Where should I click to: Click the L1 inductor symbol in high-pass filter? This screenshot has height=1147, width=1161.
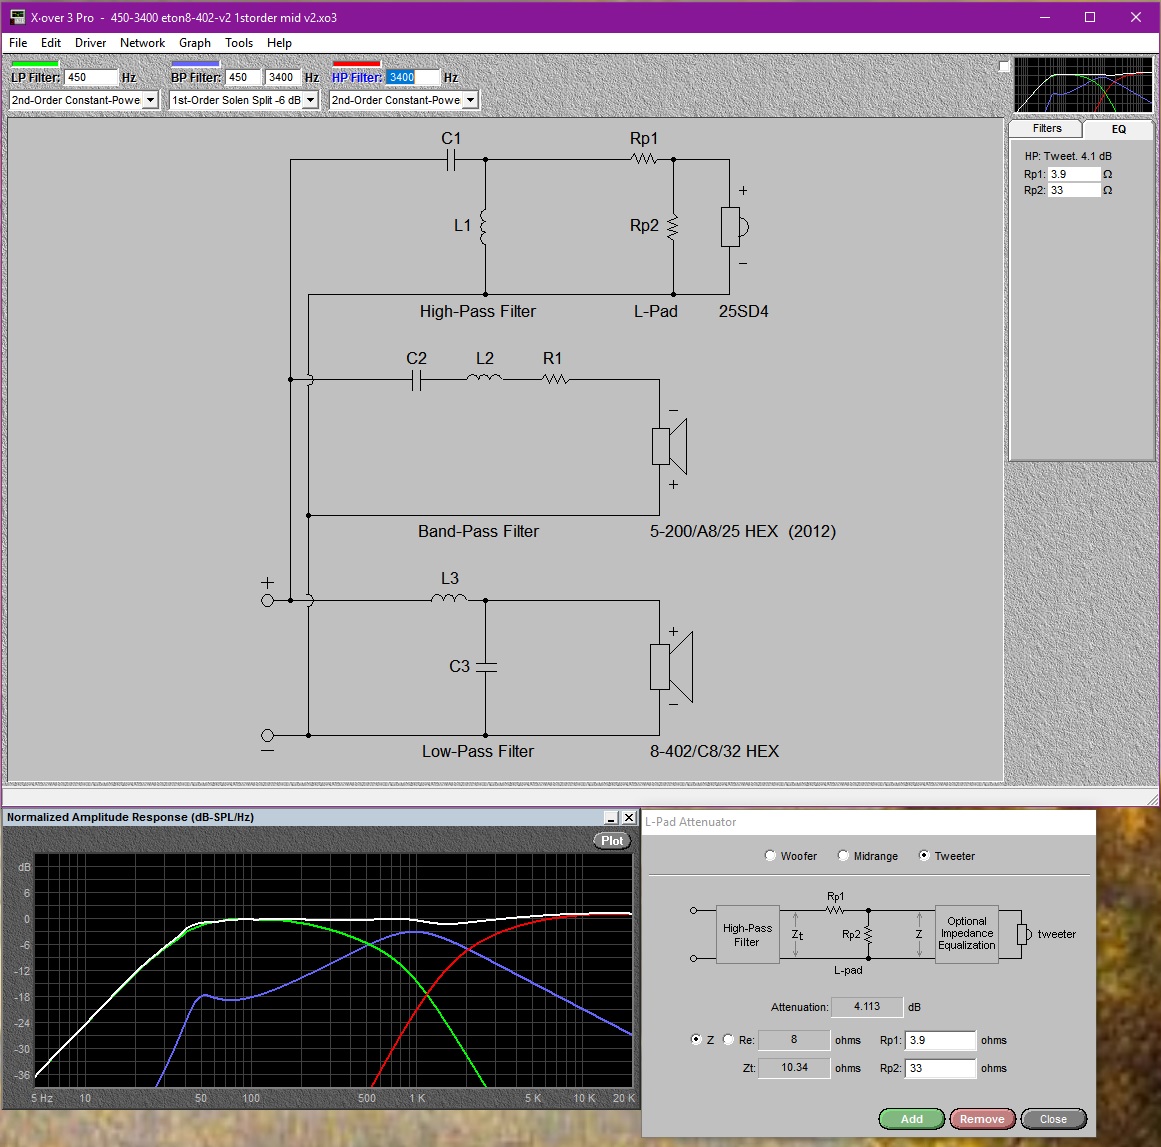485,227
